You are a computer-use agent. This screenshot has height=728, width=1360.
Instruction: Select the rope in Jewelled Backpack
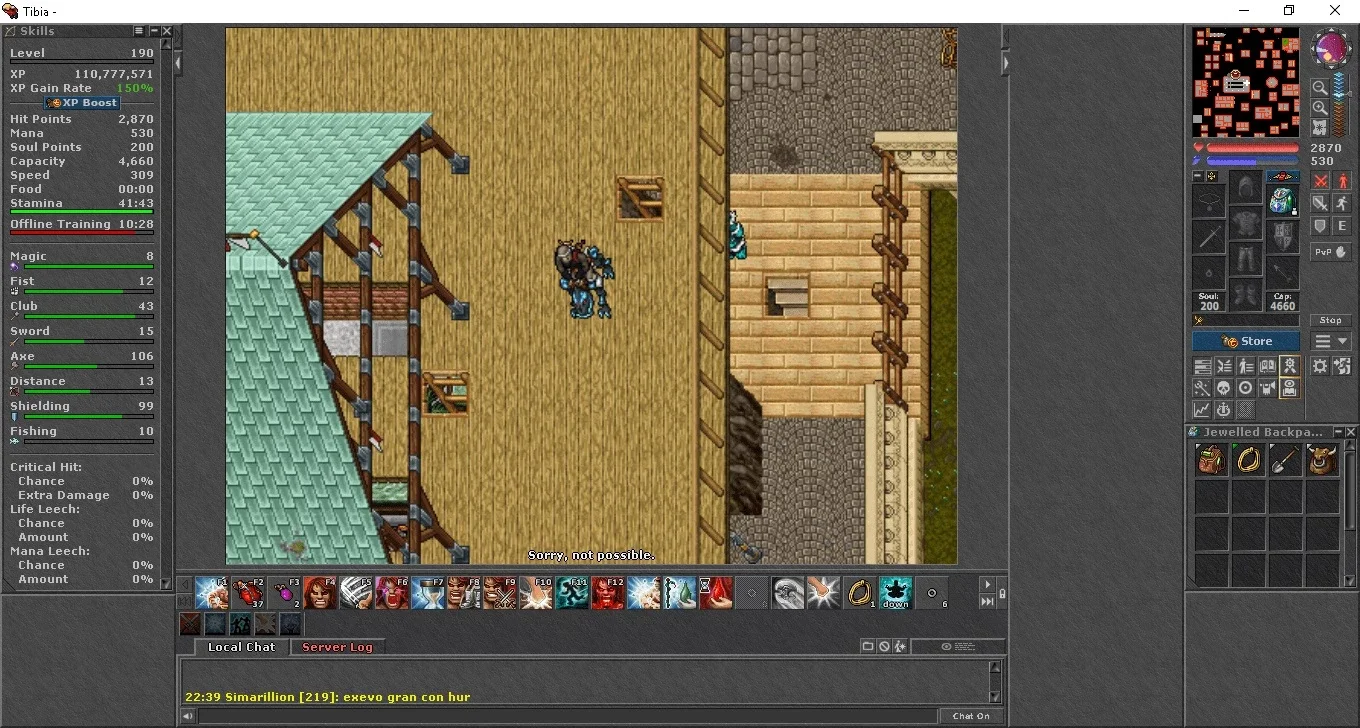[x=1248, y=460]
